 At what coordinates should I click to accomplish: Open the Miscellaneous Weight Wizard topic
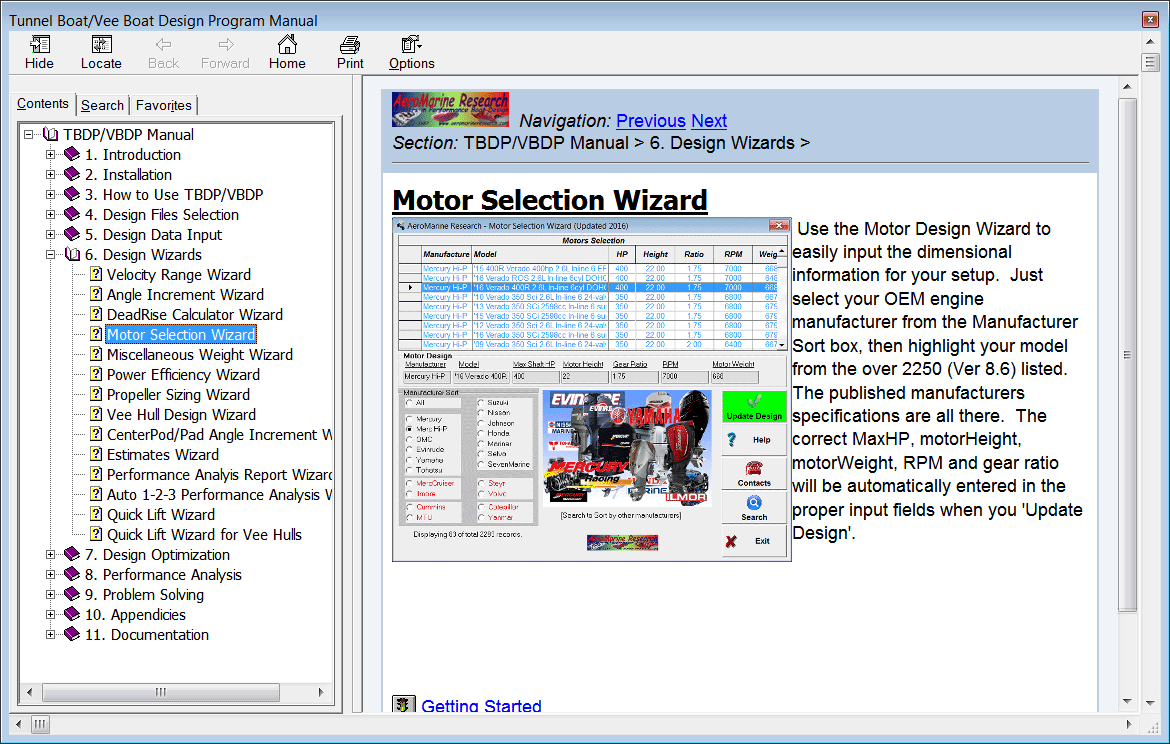(199, 355)
